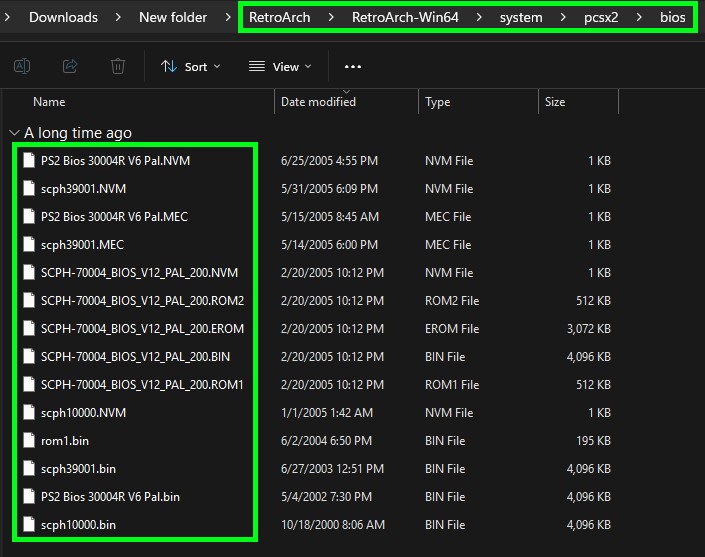Click the Share toolbar icon
This screenshot has width=705, height=557.
click(70, 67)
